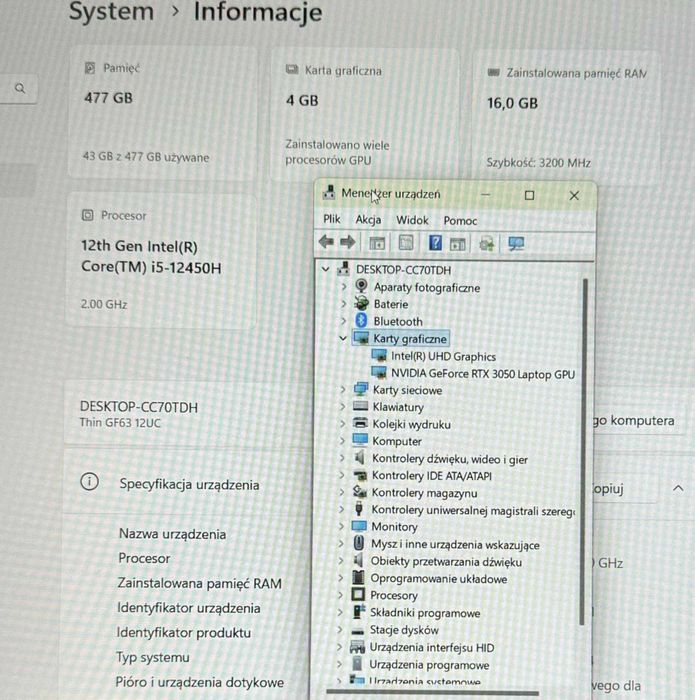Select Kontrolery uniwersalnej magistrali szeregowej row
This screenshot has height=700, width=695.
[x=473, y=510]
